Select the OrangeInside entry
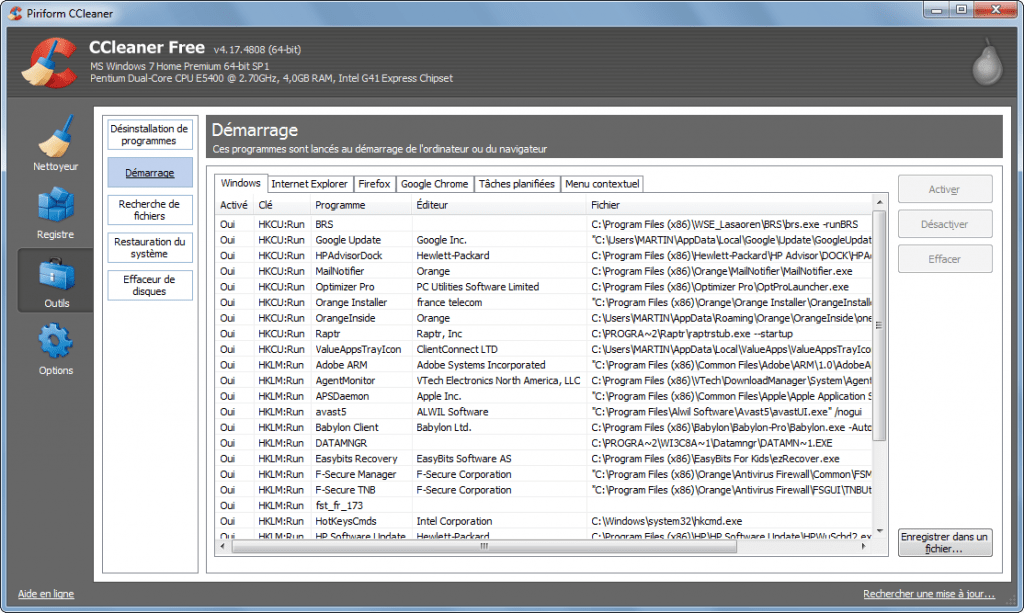This screenshot has width=1024, height=613. pos(544,318)
